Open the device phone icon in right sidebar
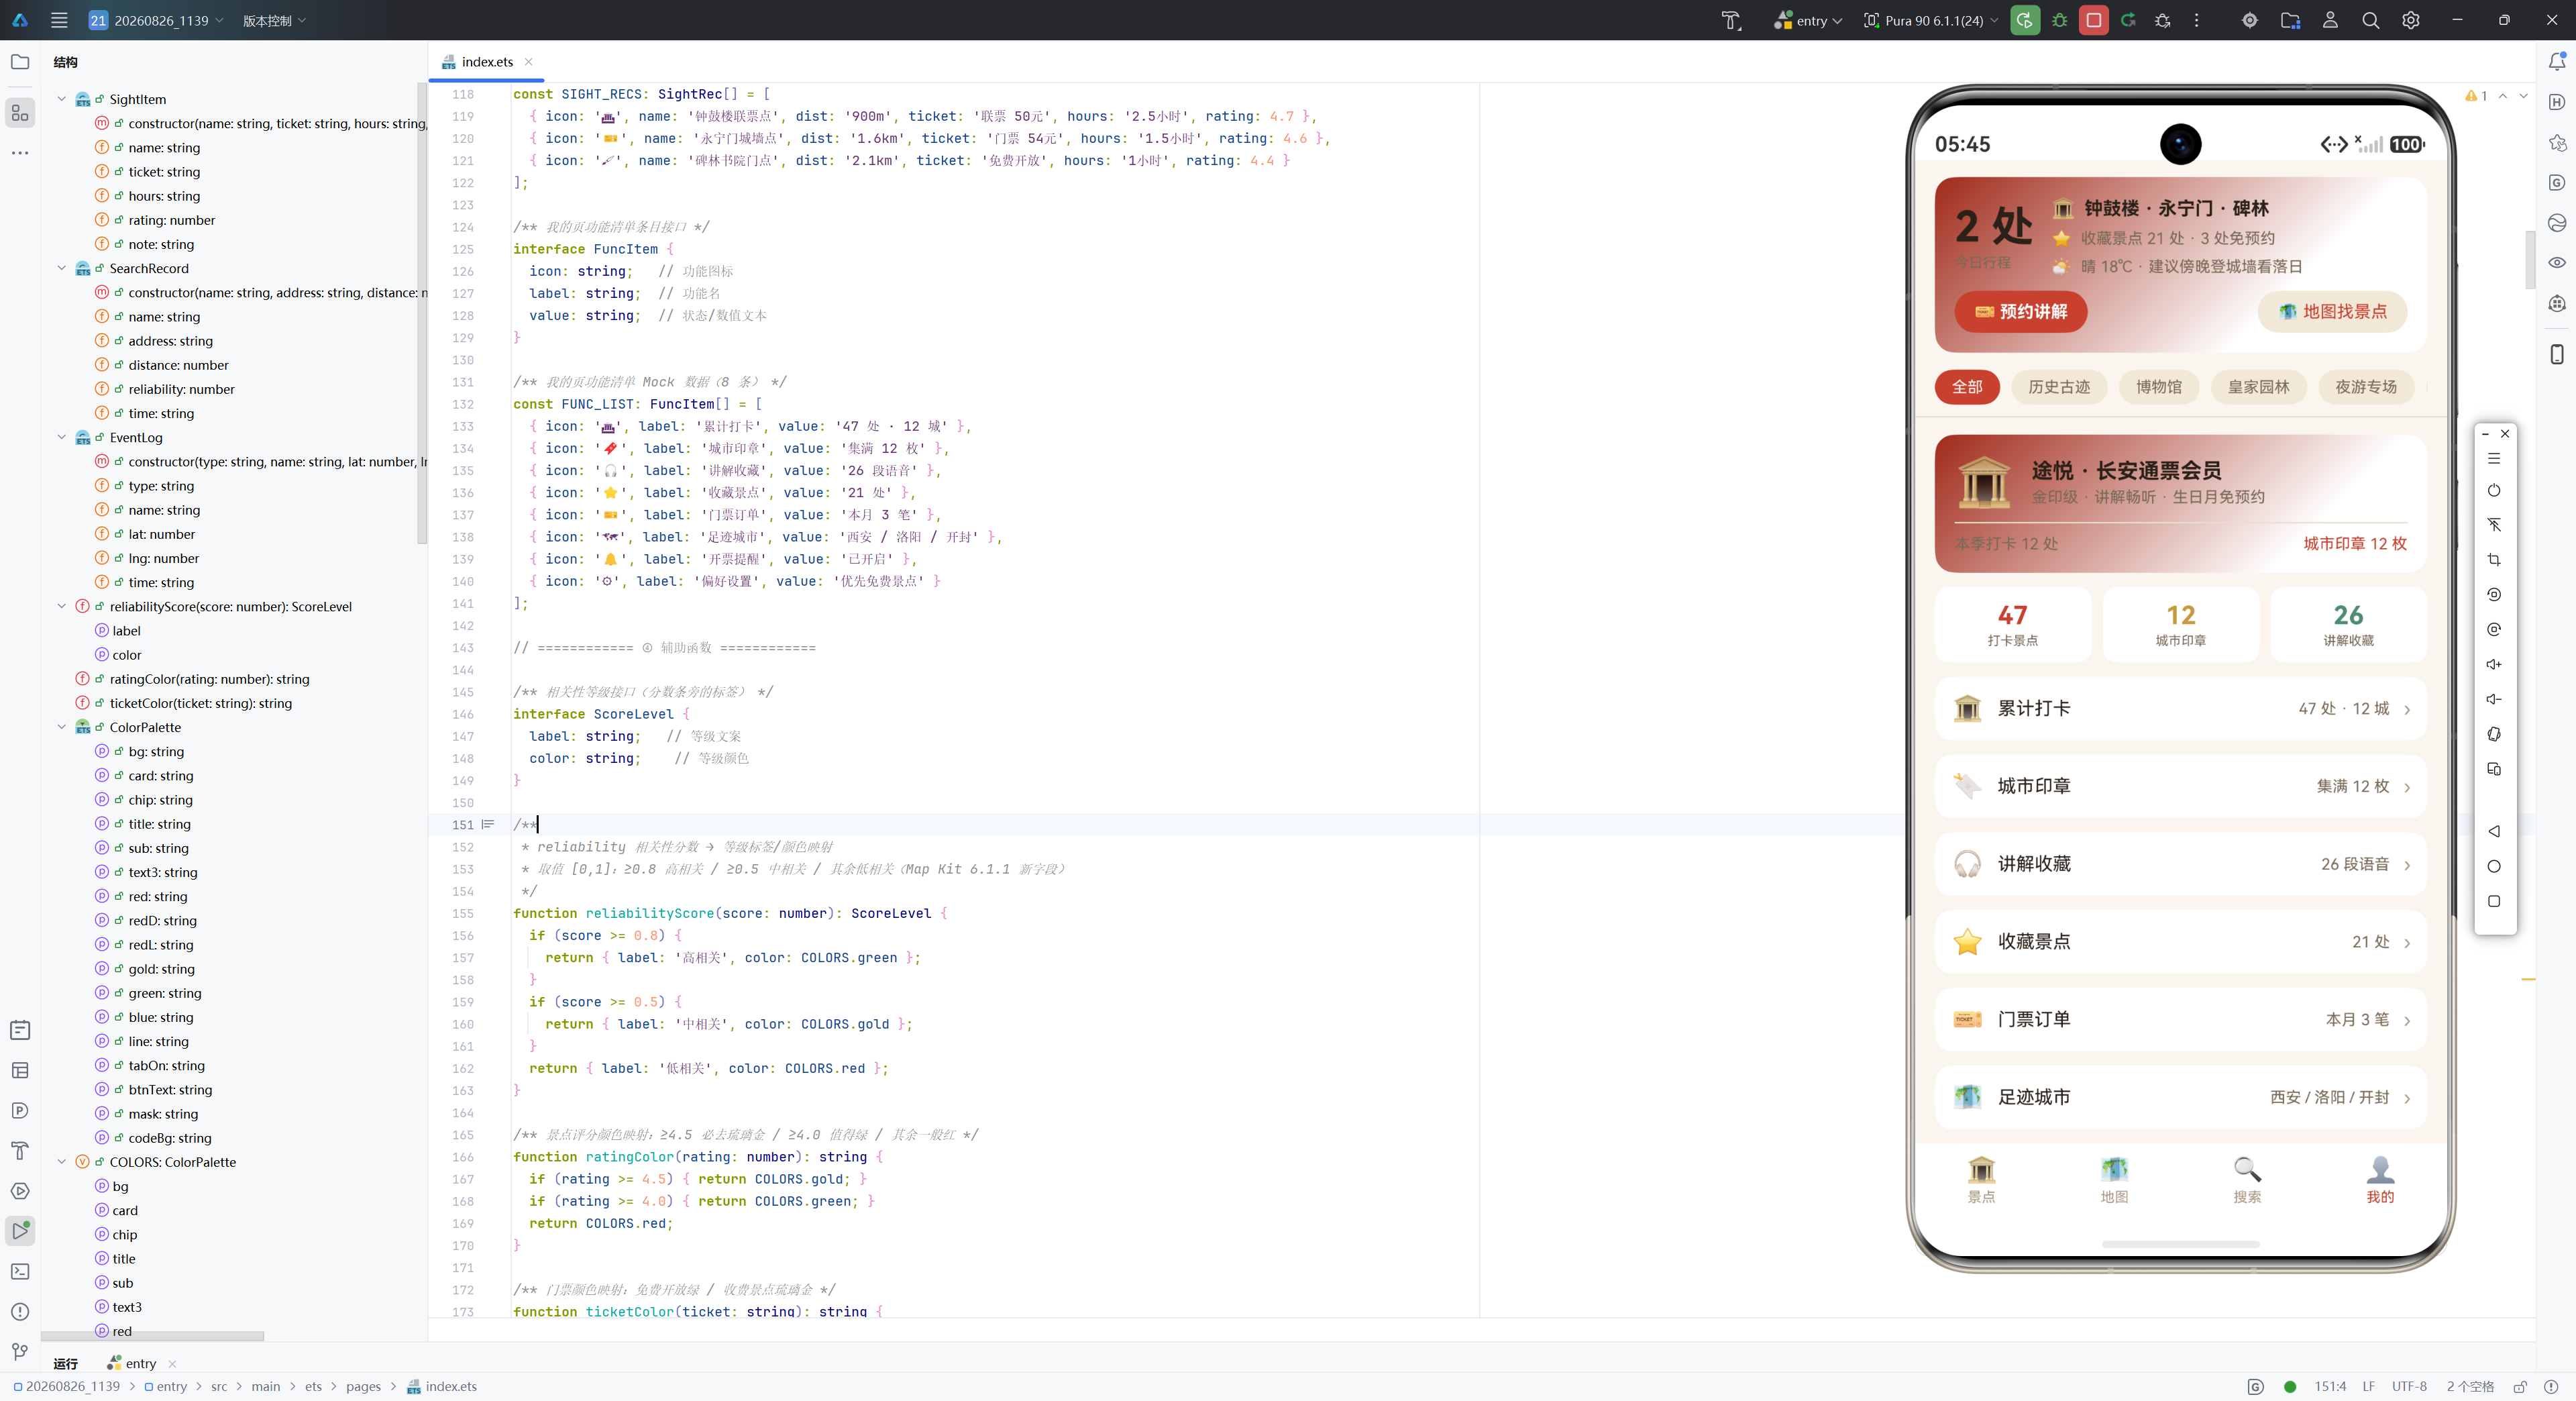Image resolution: width=2576 pixels, height=1401 pixels. [2556, 354]
